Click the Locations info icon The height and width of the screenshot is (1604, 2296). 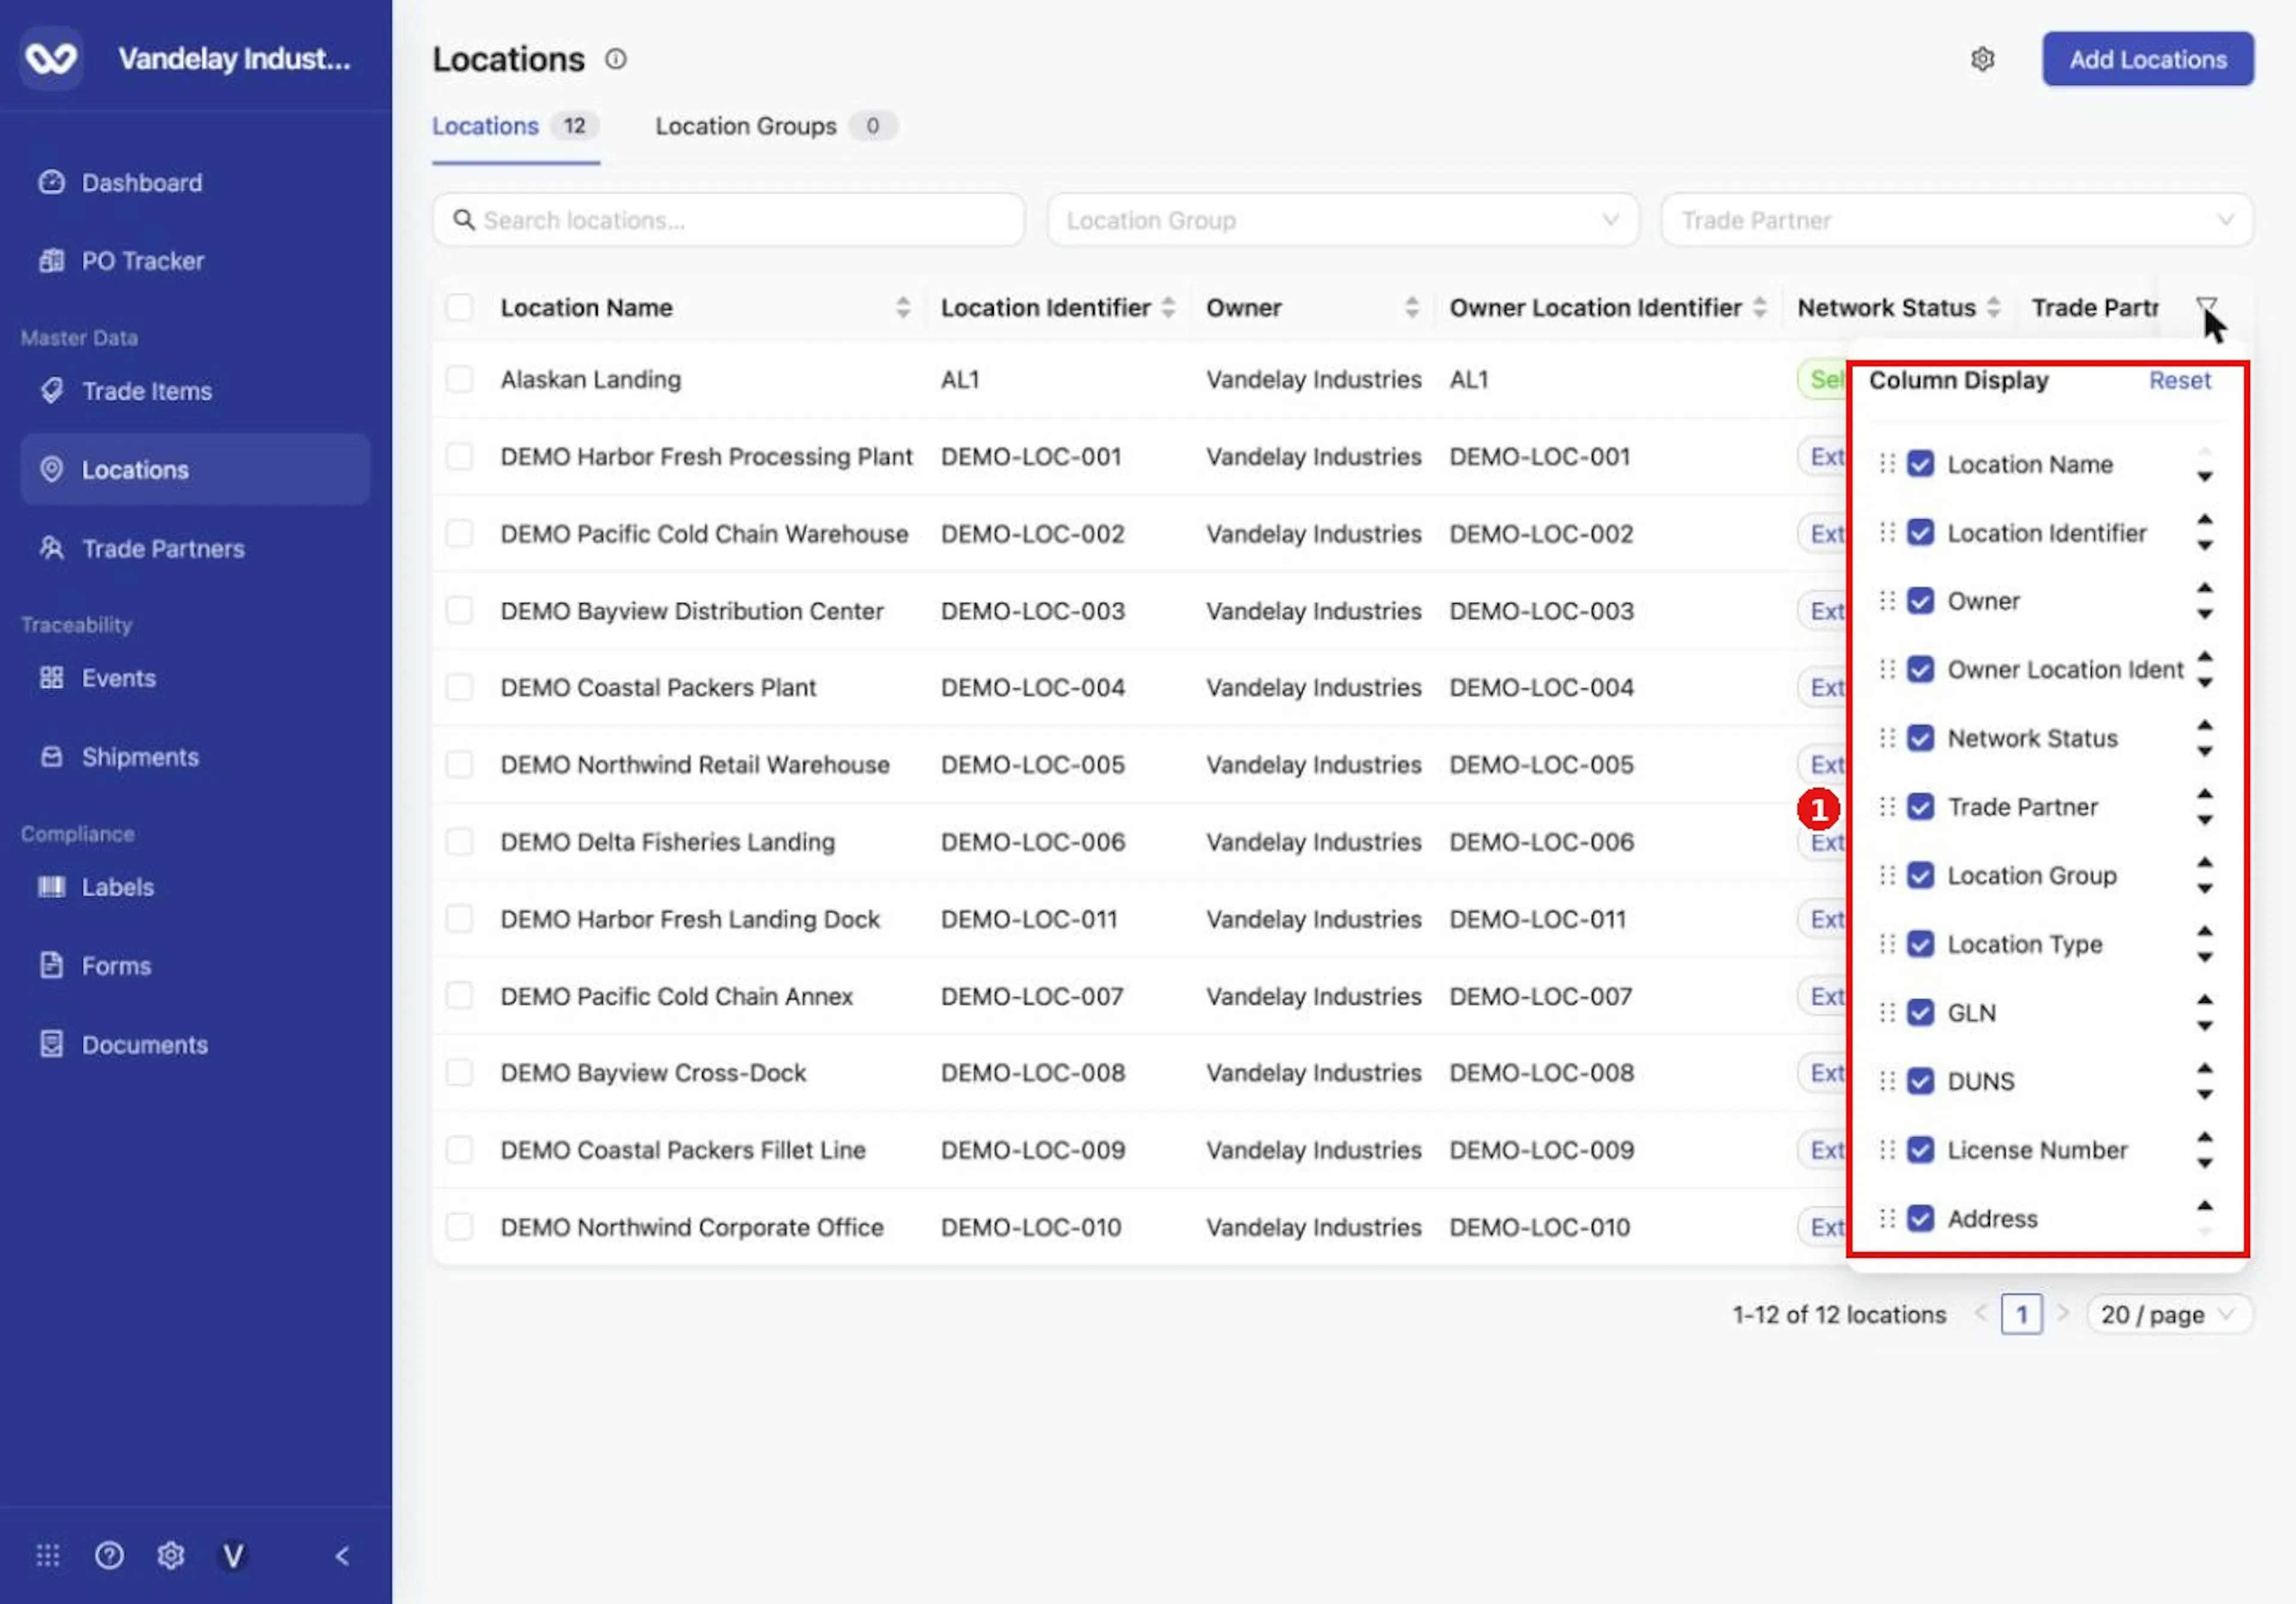[x=616, y=59]
